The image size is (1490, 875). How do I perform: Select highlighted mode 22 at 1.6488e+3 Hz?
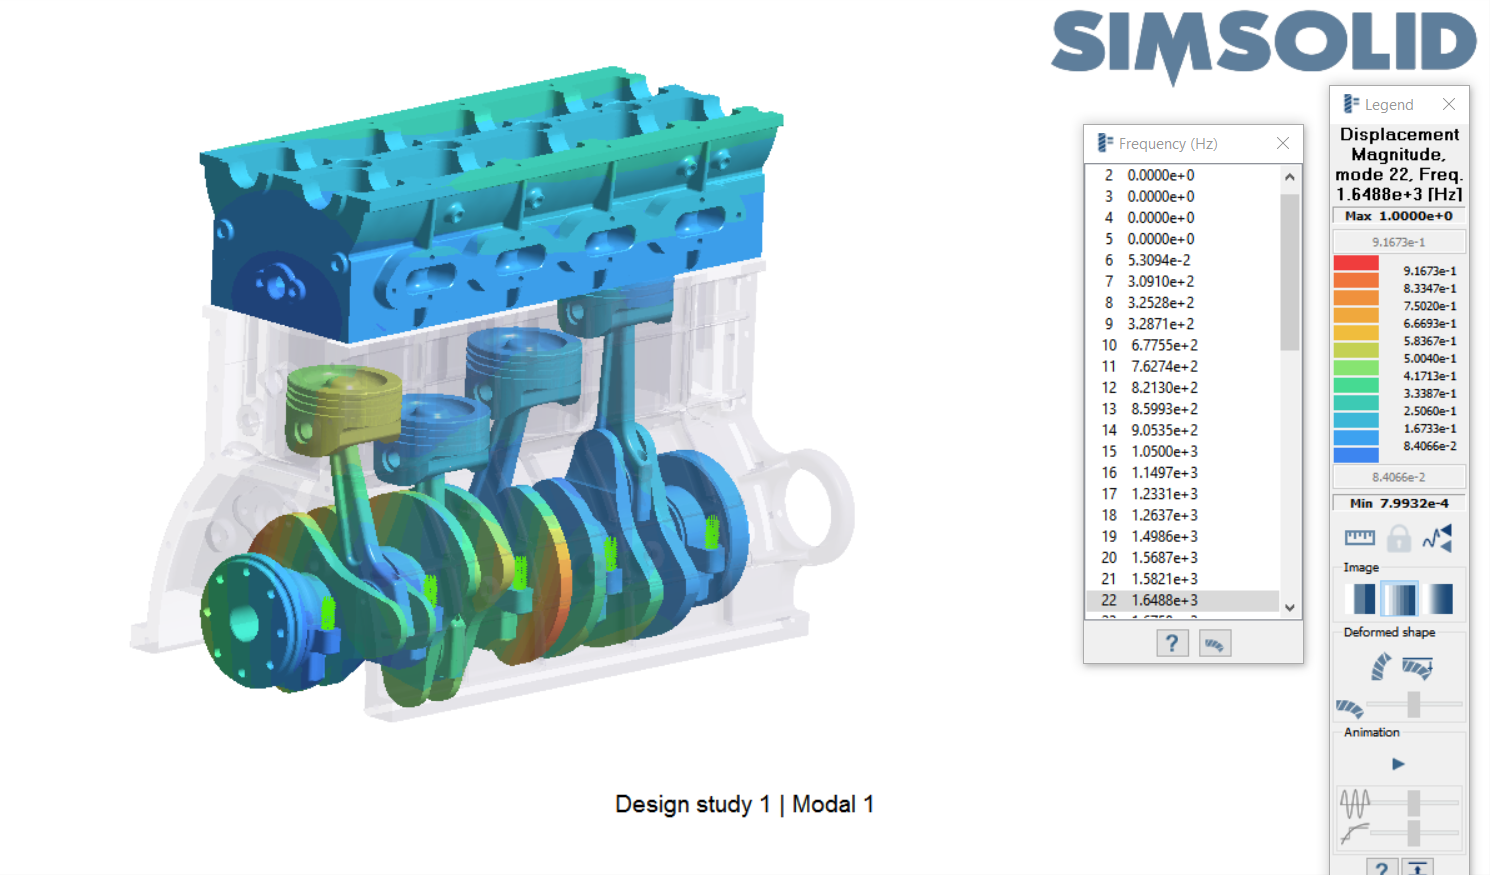coord(1182,600)
